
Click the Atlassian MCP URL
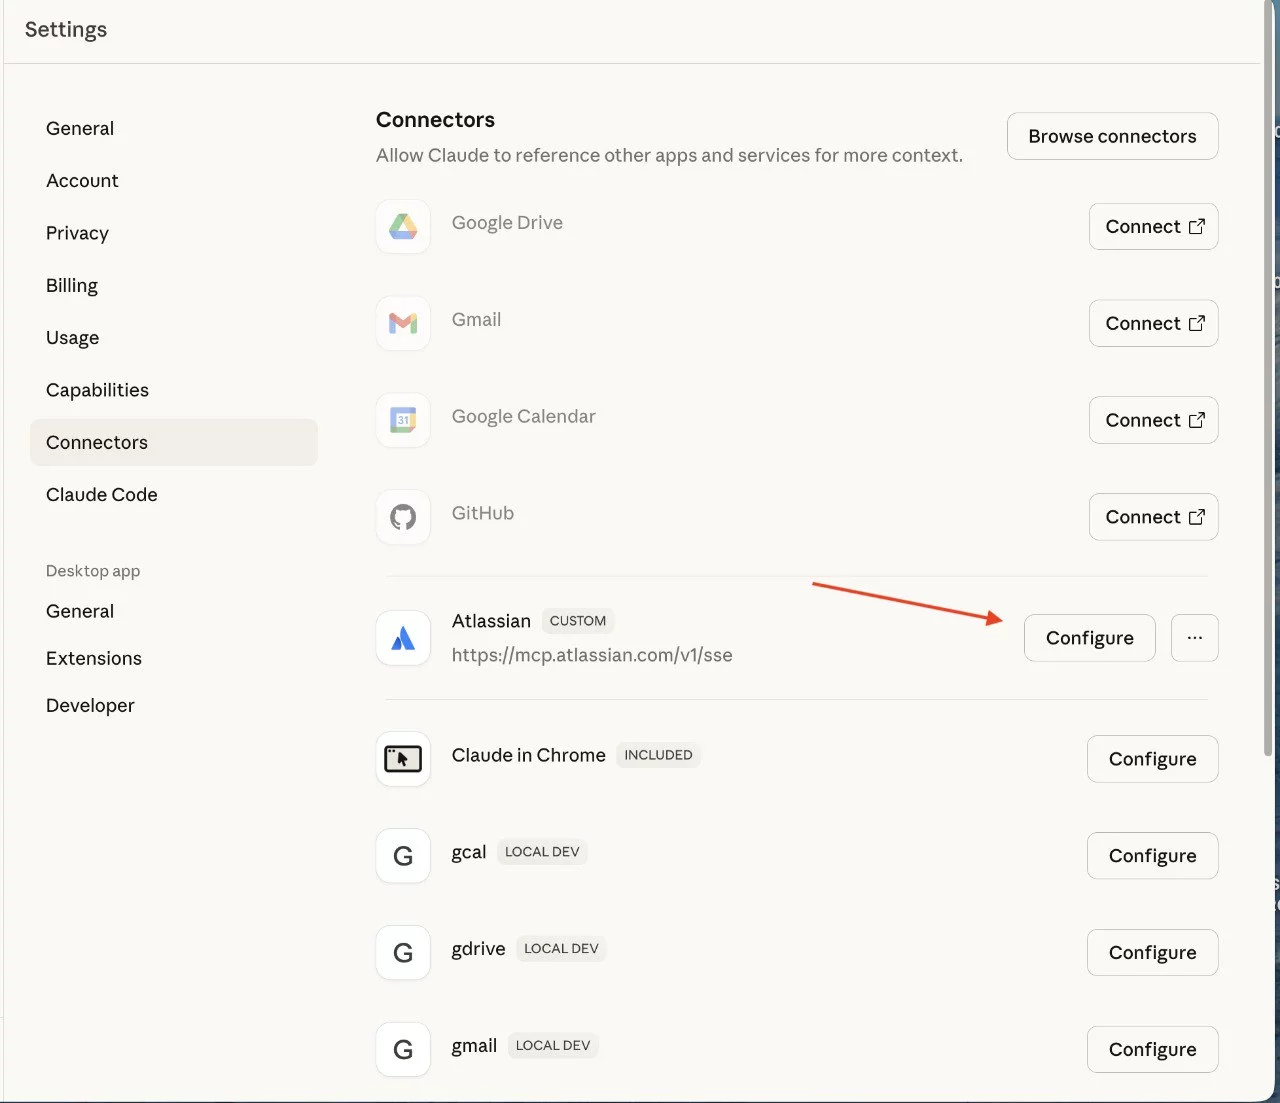[x=592, y=655]
